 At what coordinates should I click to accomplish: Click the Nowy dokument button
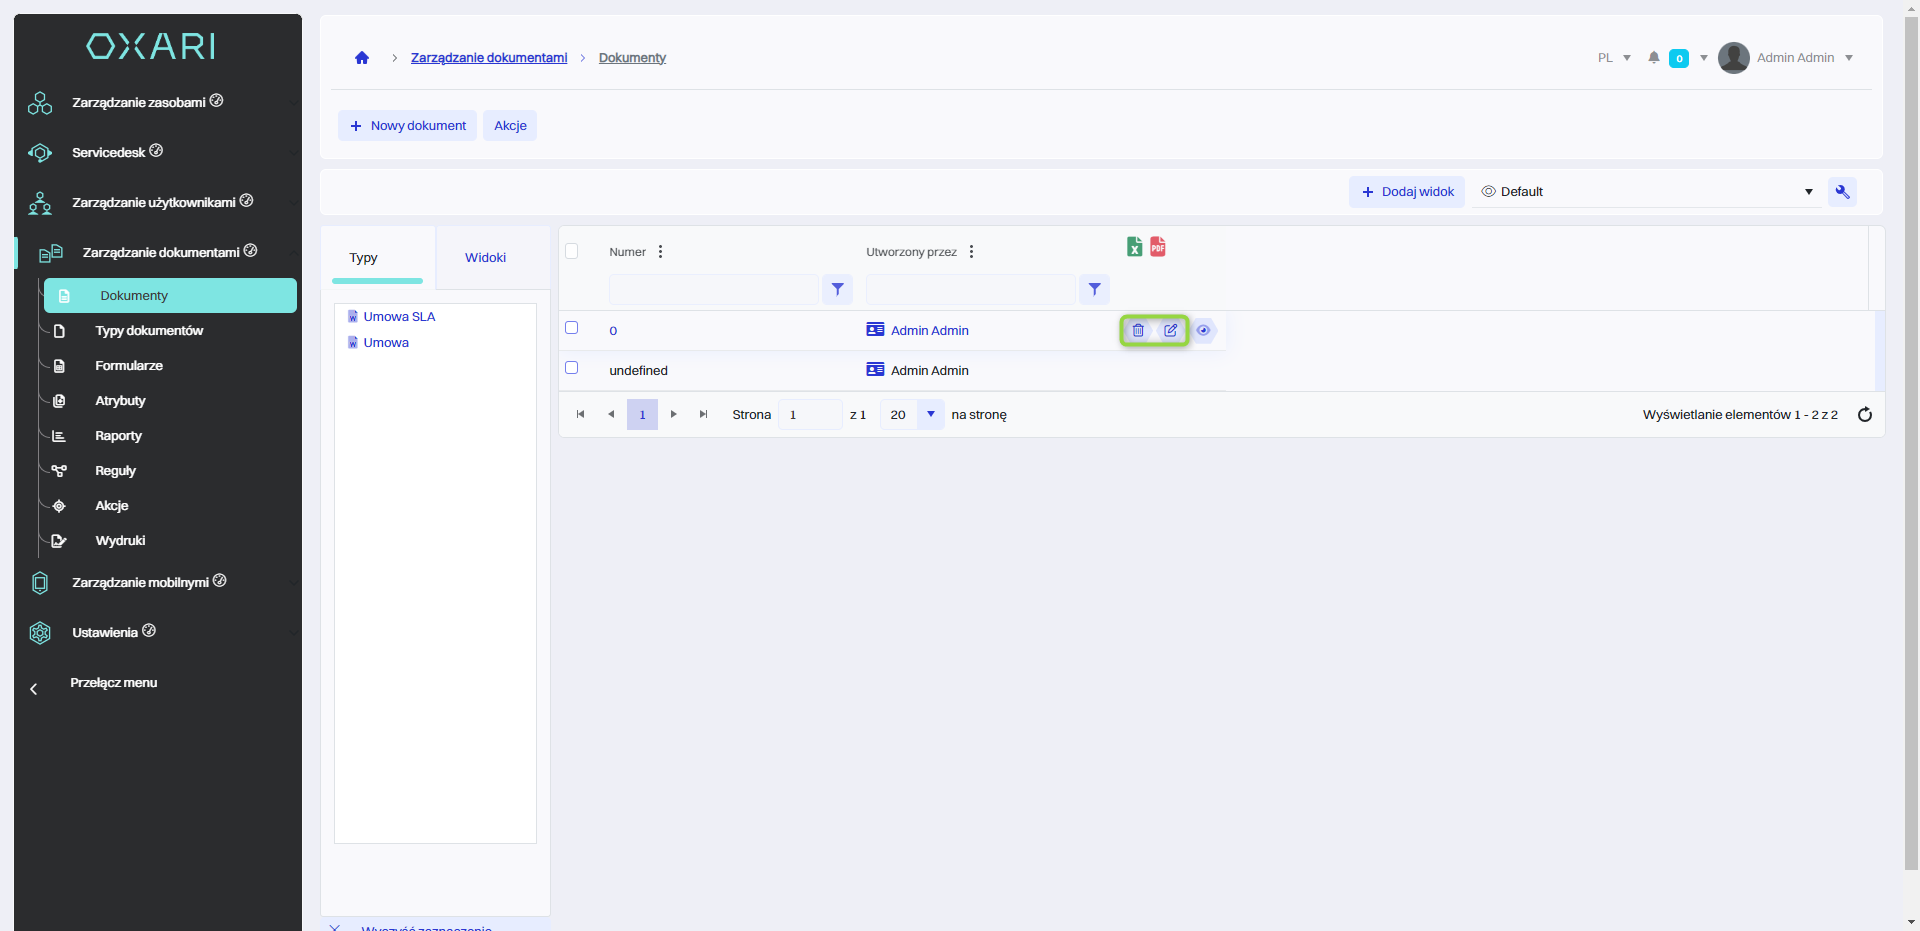[x=408, y=126]
